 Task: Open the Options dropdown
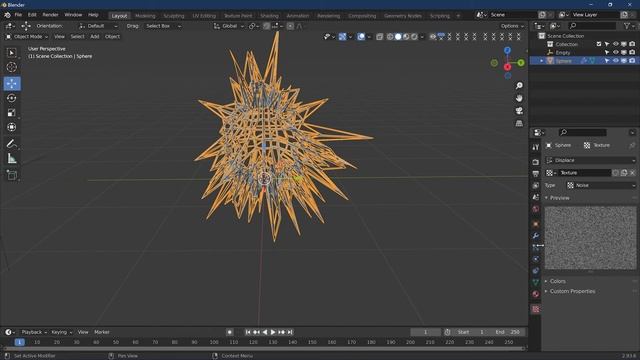click(x=512, y=26)
